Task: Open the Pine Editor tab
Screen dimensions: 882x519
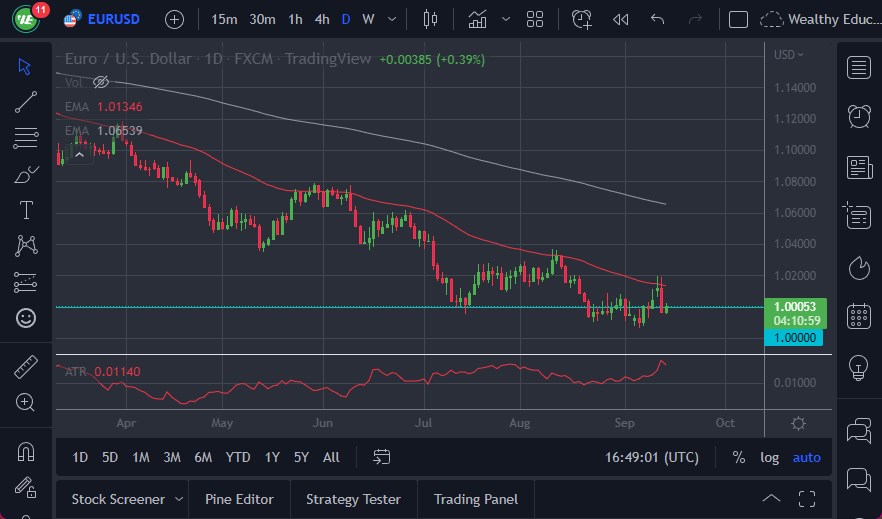Action: [240, 499]
